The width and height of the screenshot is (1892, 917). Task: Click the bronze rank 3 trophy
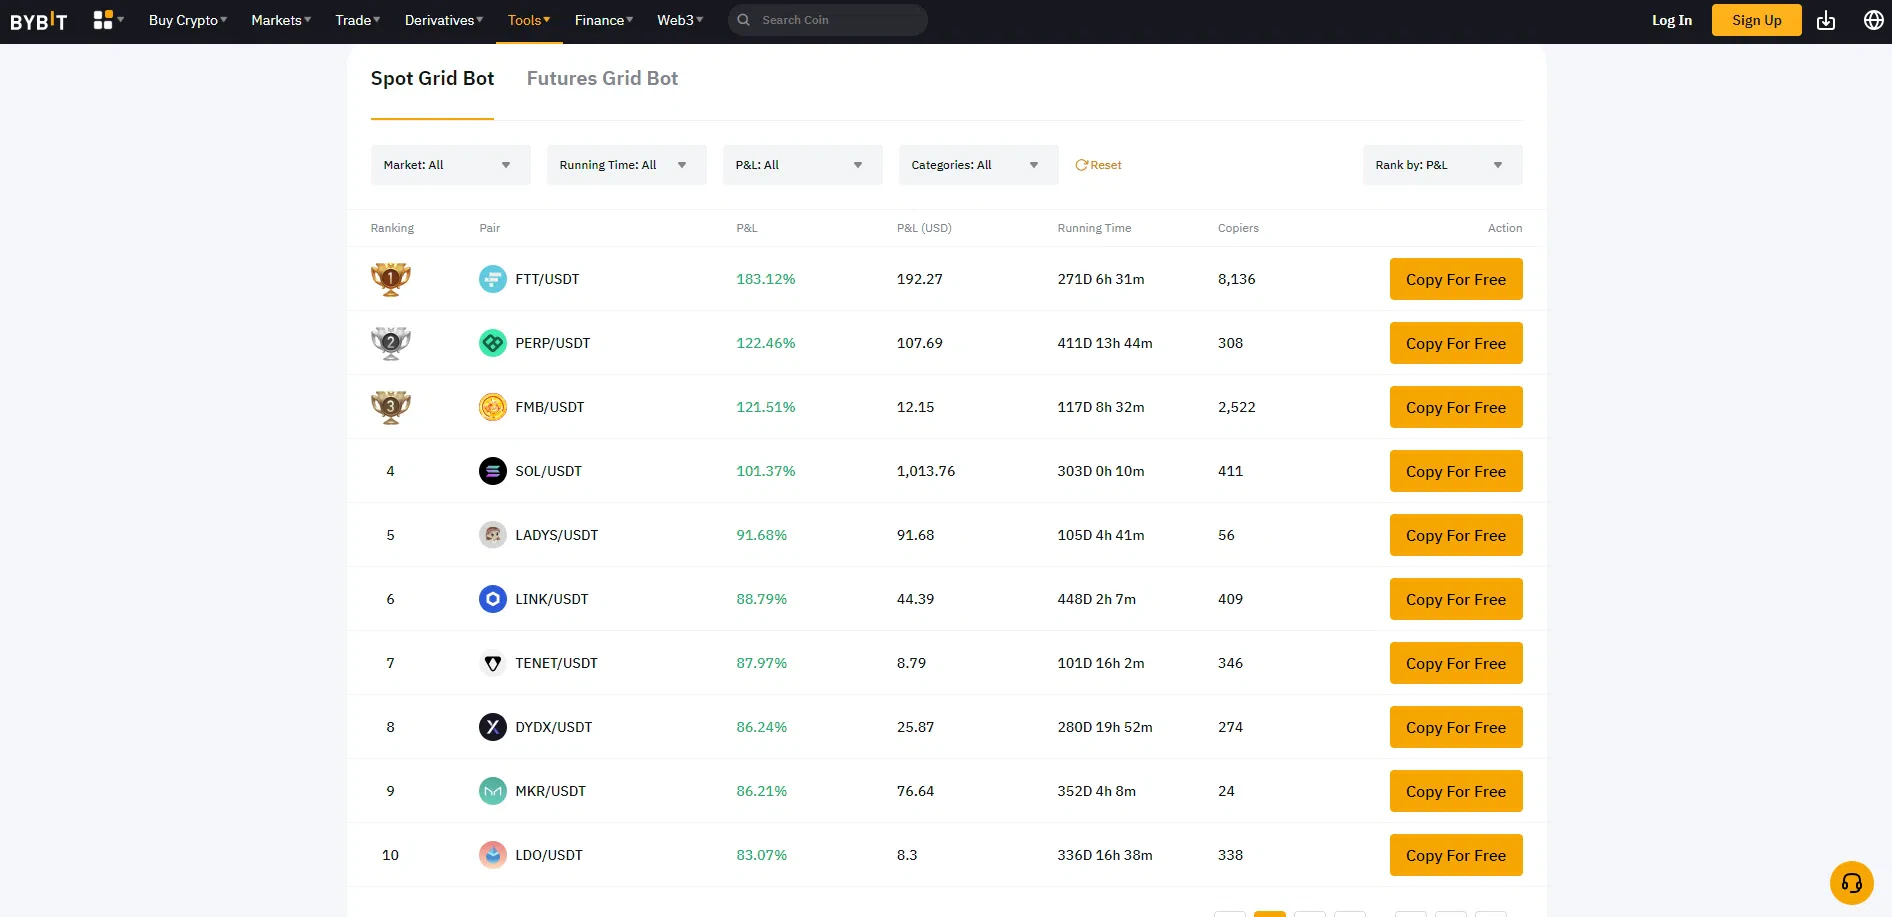pyautogui.click(x=391, y=407)
